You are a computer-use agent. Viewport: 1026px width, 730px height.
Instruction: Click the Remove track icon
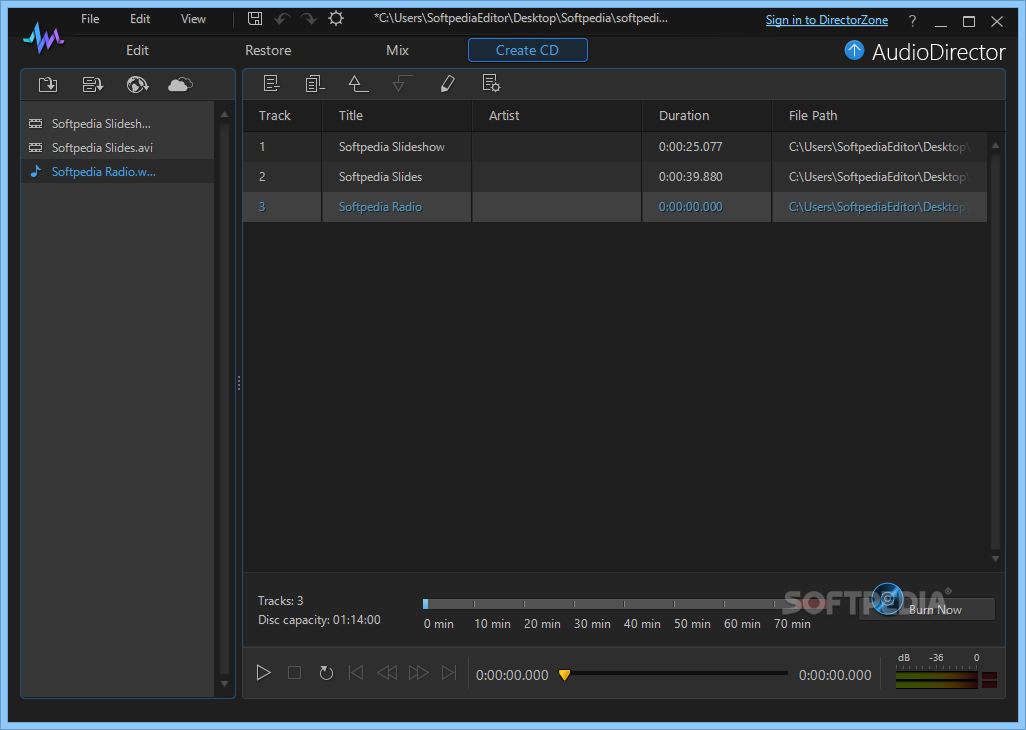pos(315,83)
